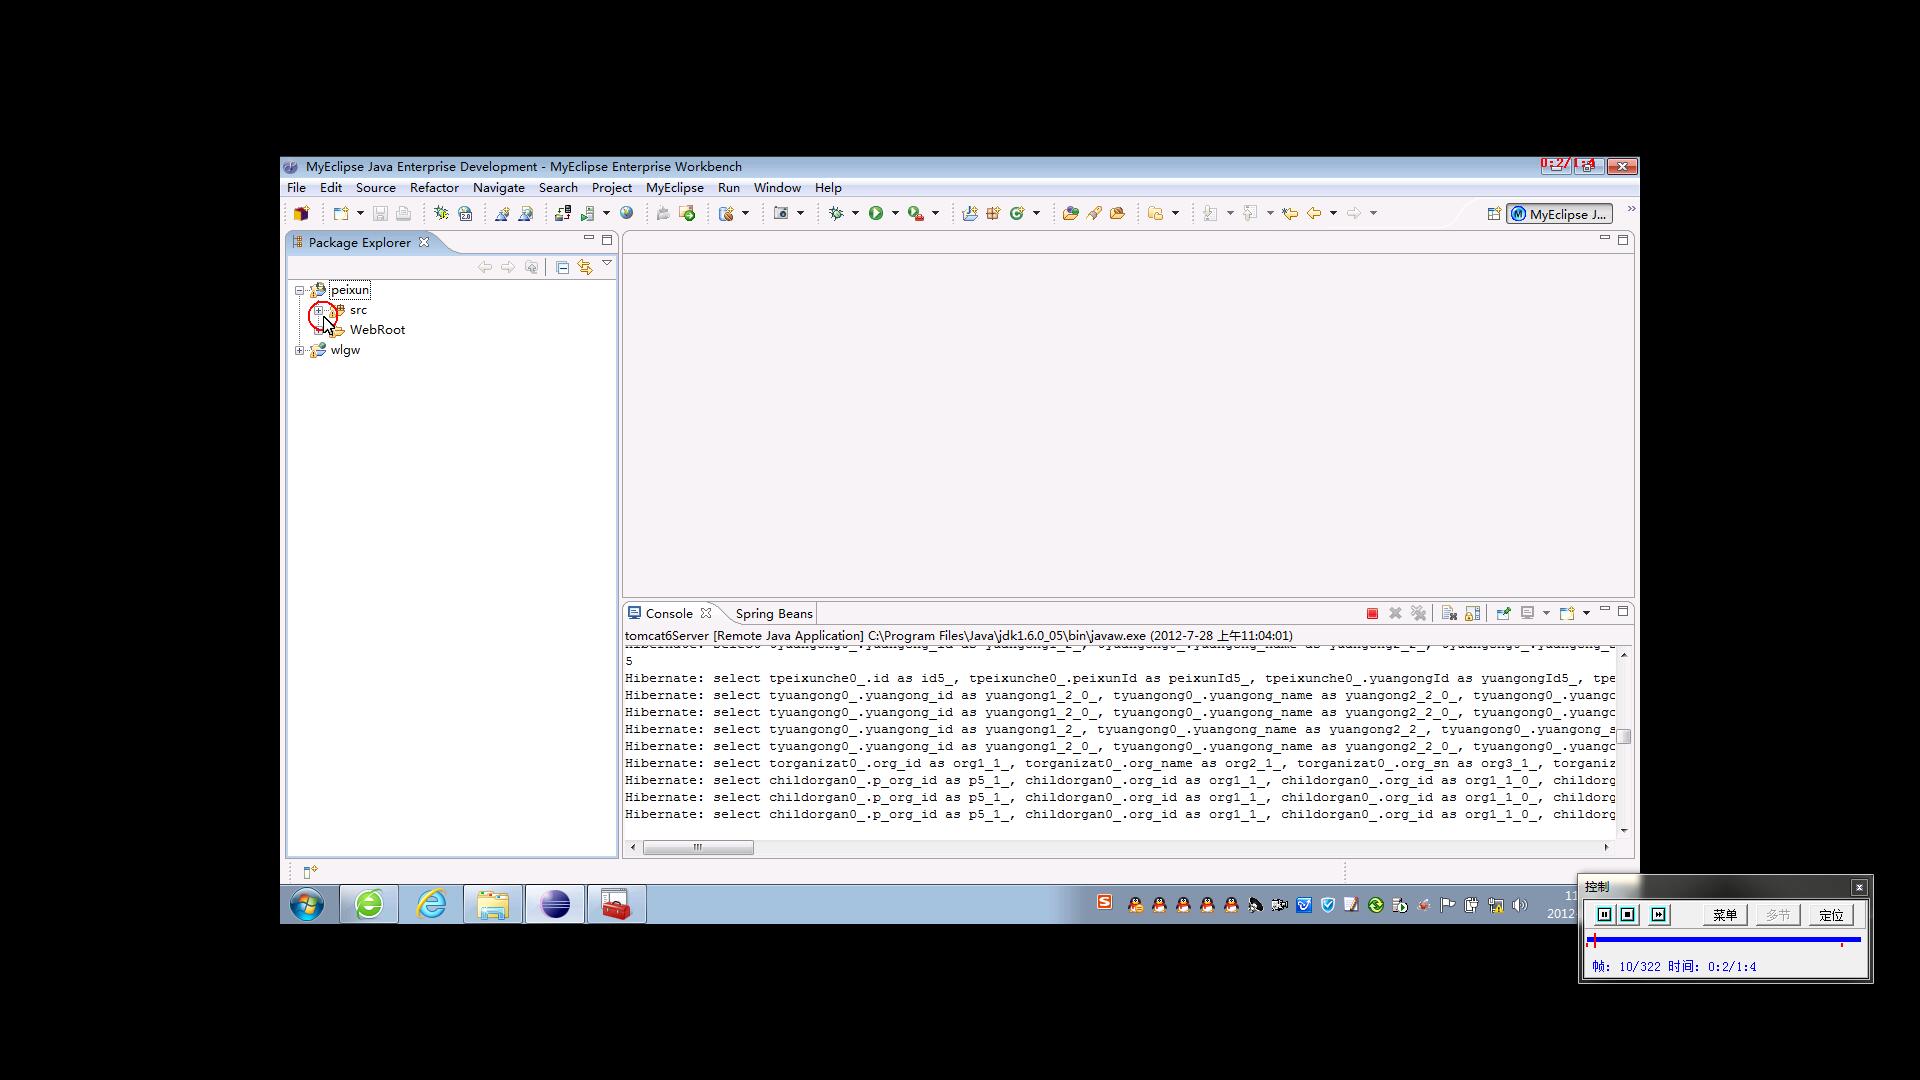
Task: Click the New Java Class icon
Action: pos(1017,213)
